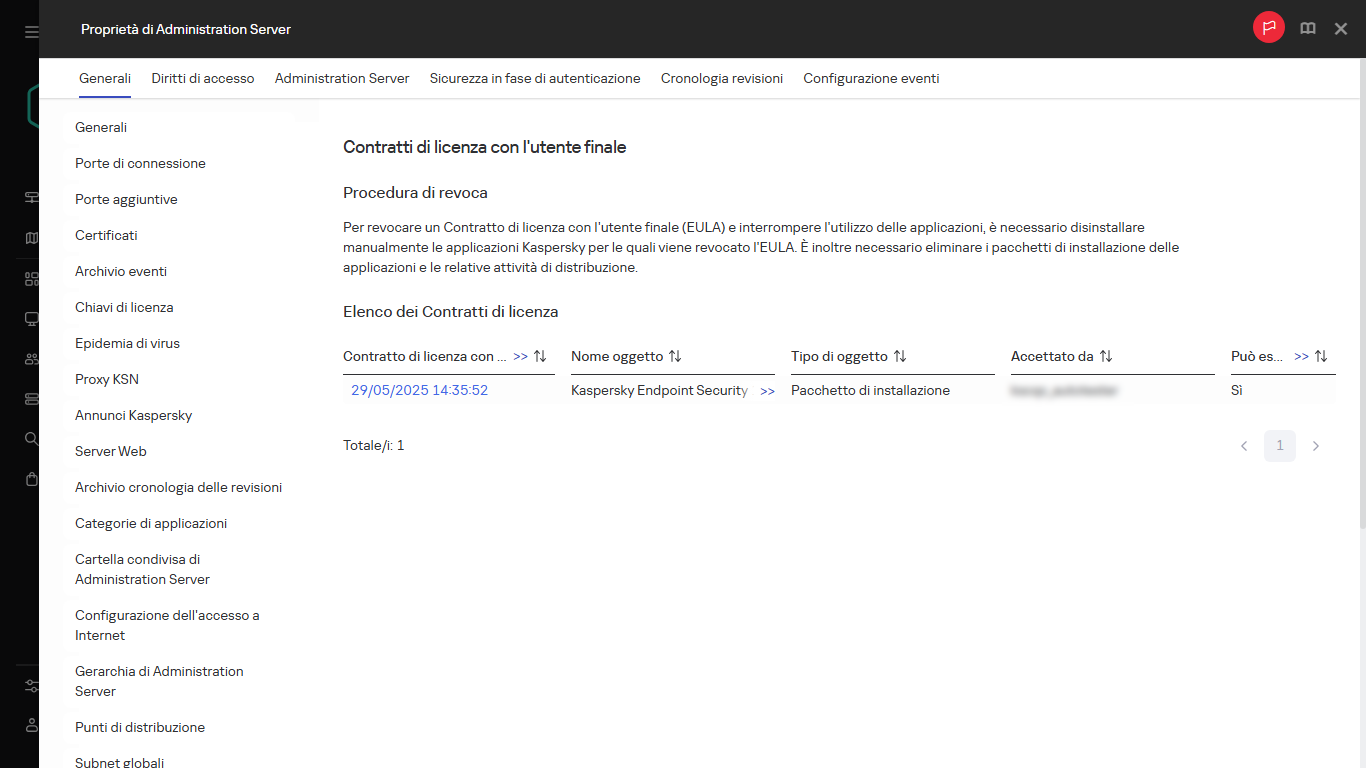Sort the Contratto di licenza column
The width and height of the screenshot is (1366, 768).
pyautogui.click(x=540, y=357)
